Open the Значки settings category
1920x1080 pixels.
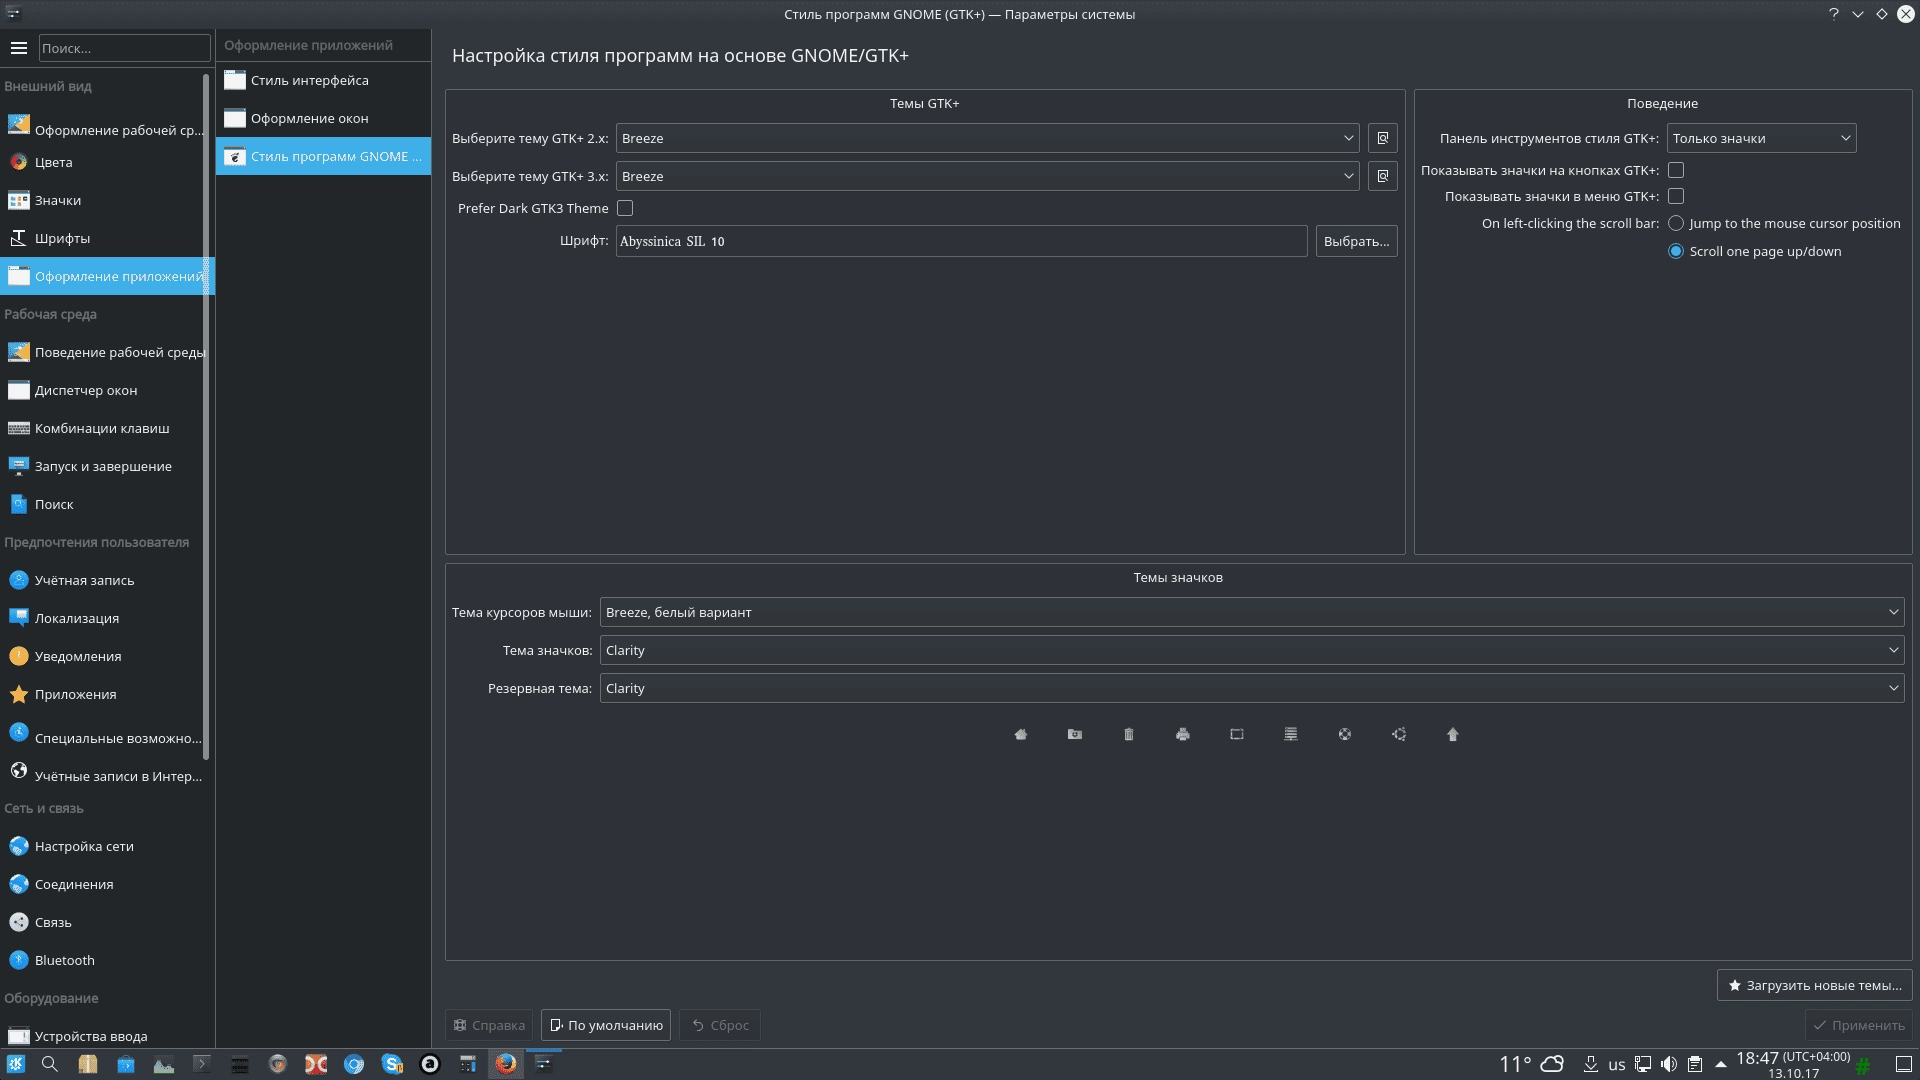(x=107, y=200)
